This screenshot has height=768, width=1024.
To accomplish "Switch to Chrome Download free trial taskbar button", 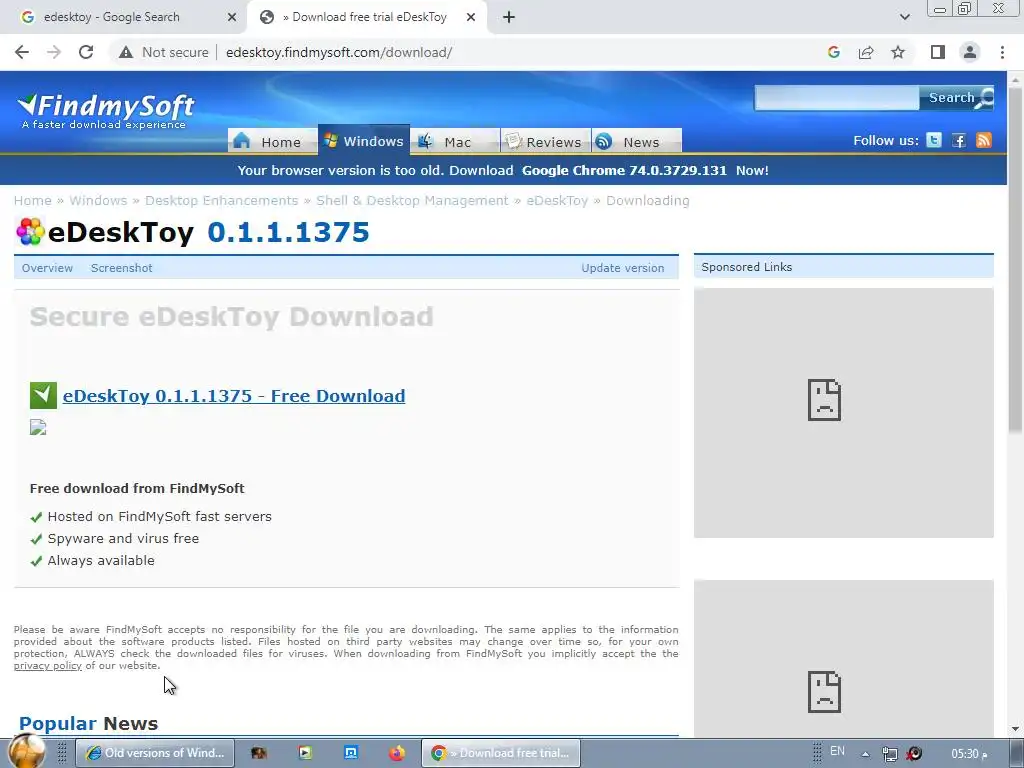I will click(501, 753).
